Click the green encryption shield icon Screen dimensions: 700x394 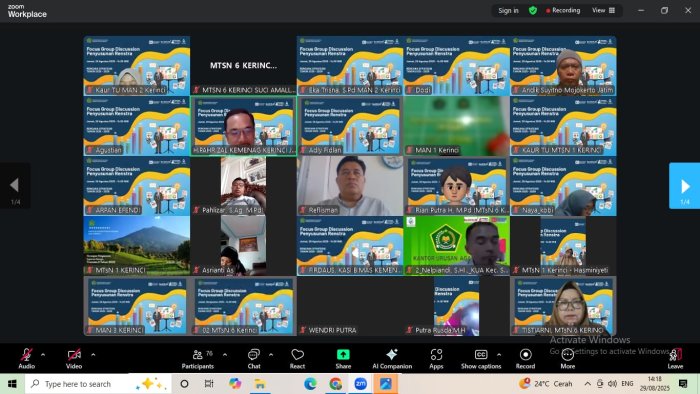point(533,10)
